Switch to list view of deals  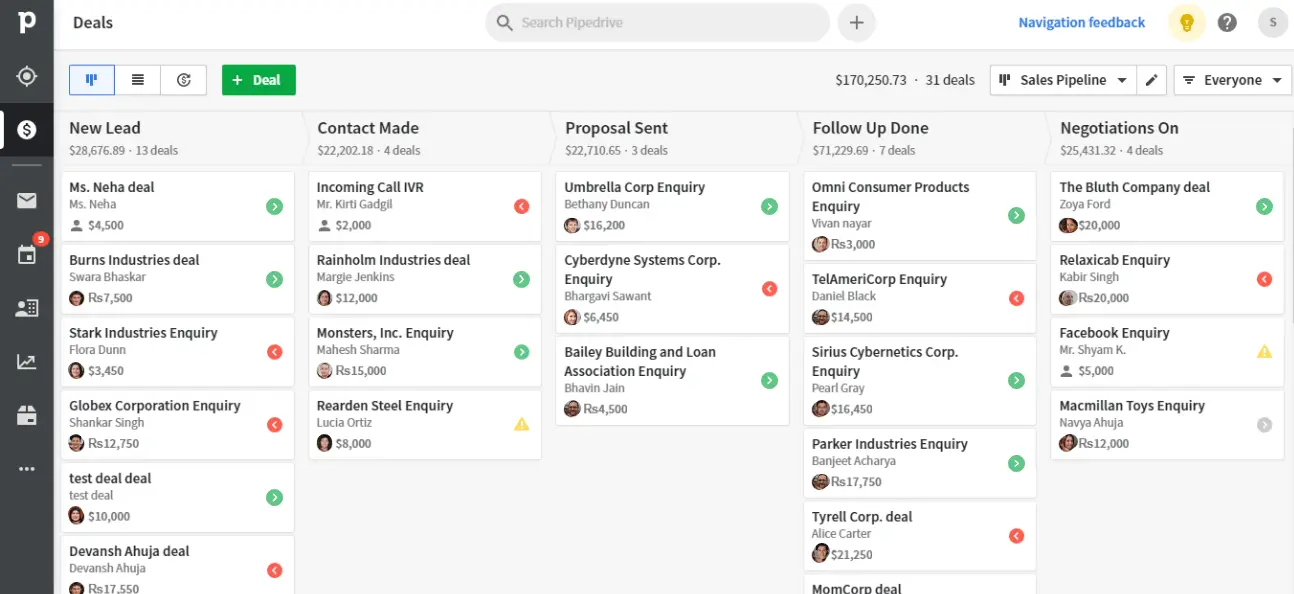[138, 80]
